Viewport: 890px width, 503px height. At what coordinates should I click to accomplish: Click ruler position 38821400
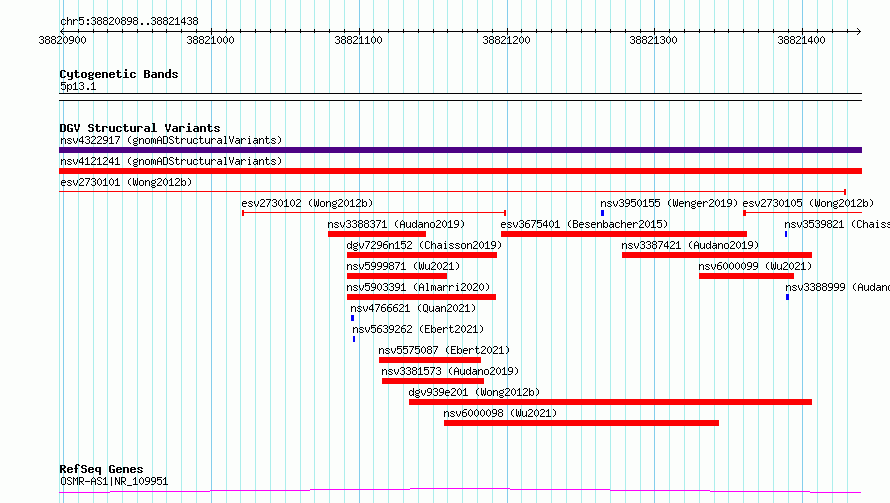801,40
